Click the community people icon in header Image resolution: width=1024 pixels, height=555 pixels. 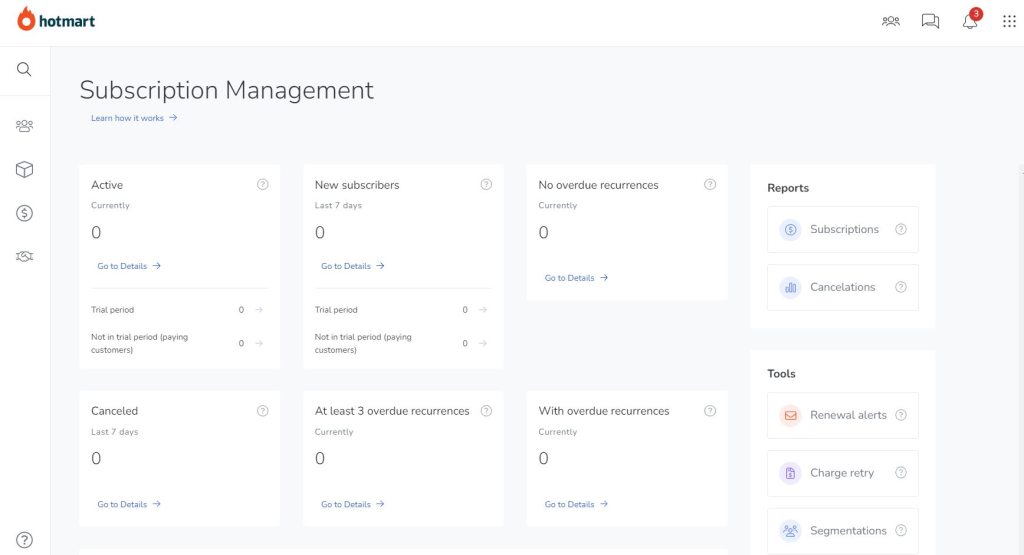(891, 21)
